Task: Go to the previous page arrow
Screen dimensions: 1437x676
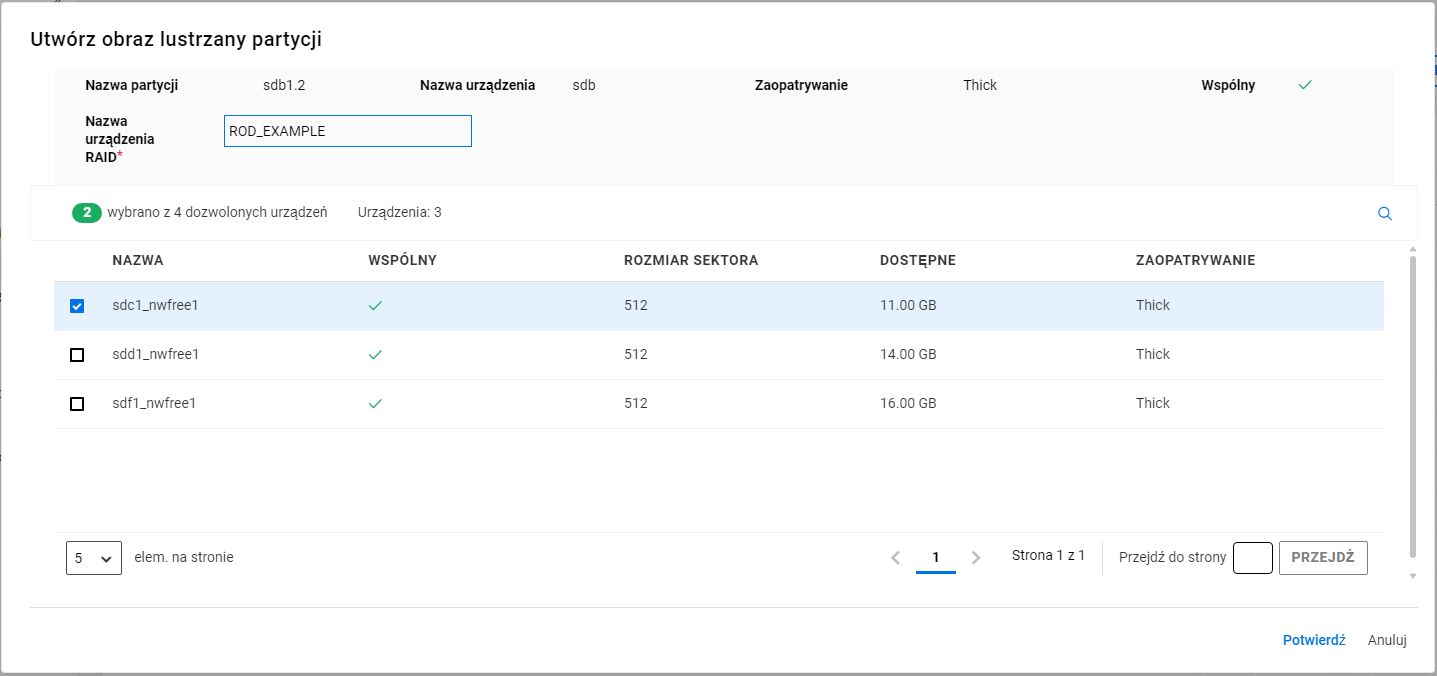Action: [895, 558]
